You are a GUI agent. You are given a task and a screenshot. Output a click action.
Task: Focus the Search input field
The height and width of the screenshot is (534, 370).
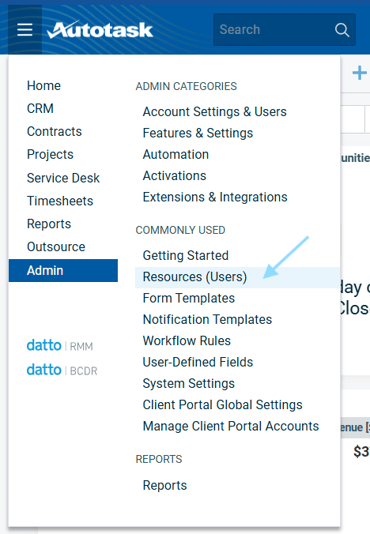coord(284,30)
